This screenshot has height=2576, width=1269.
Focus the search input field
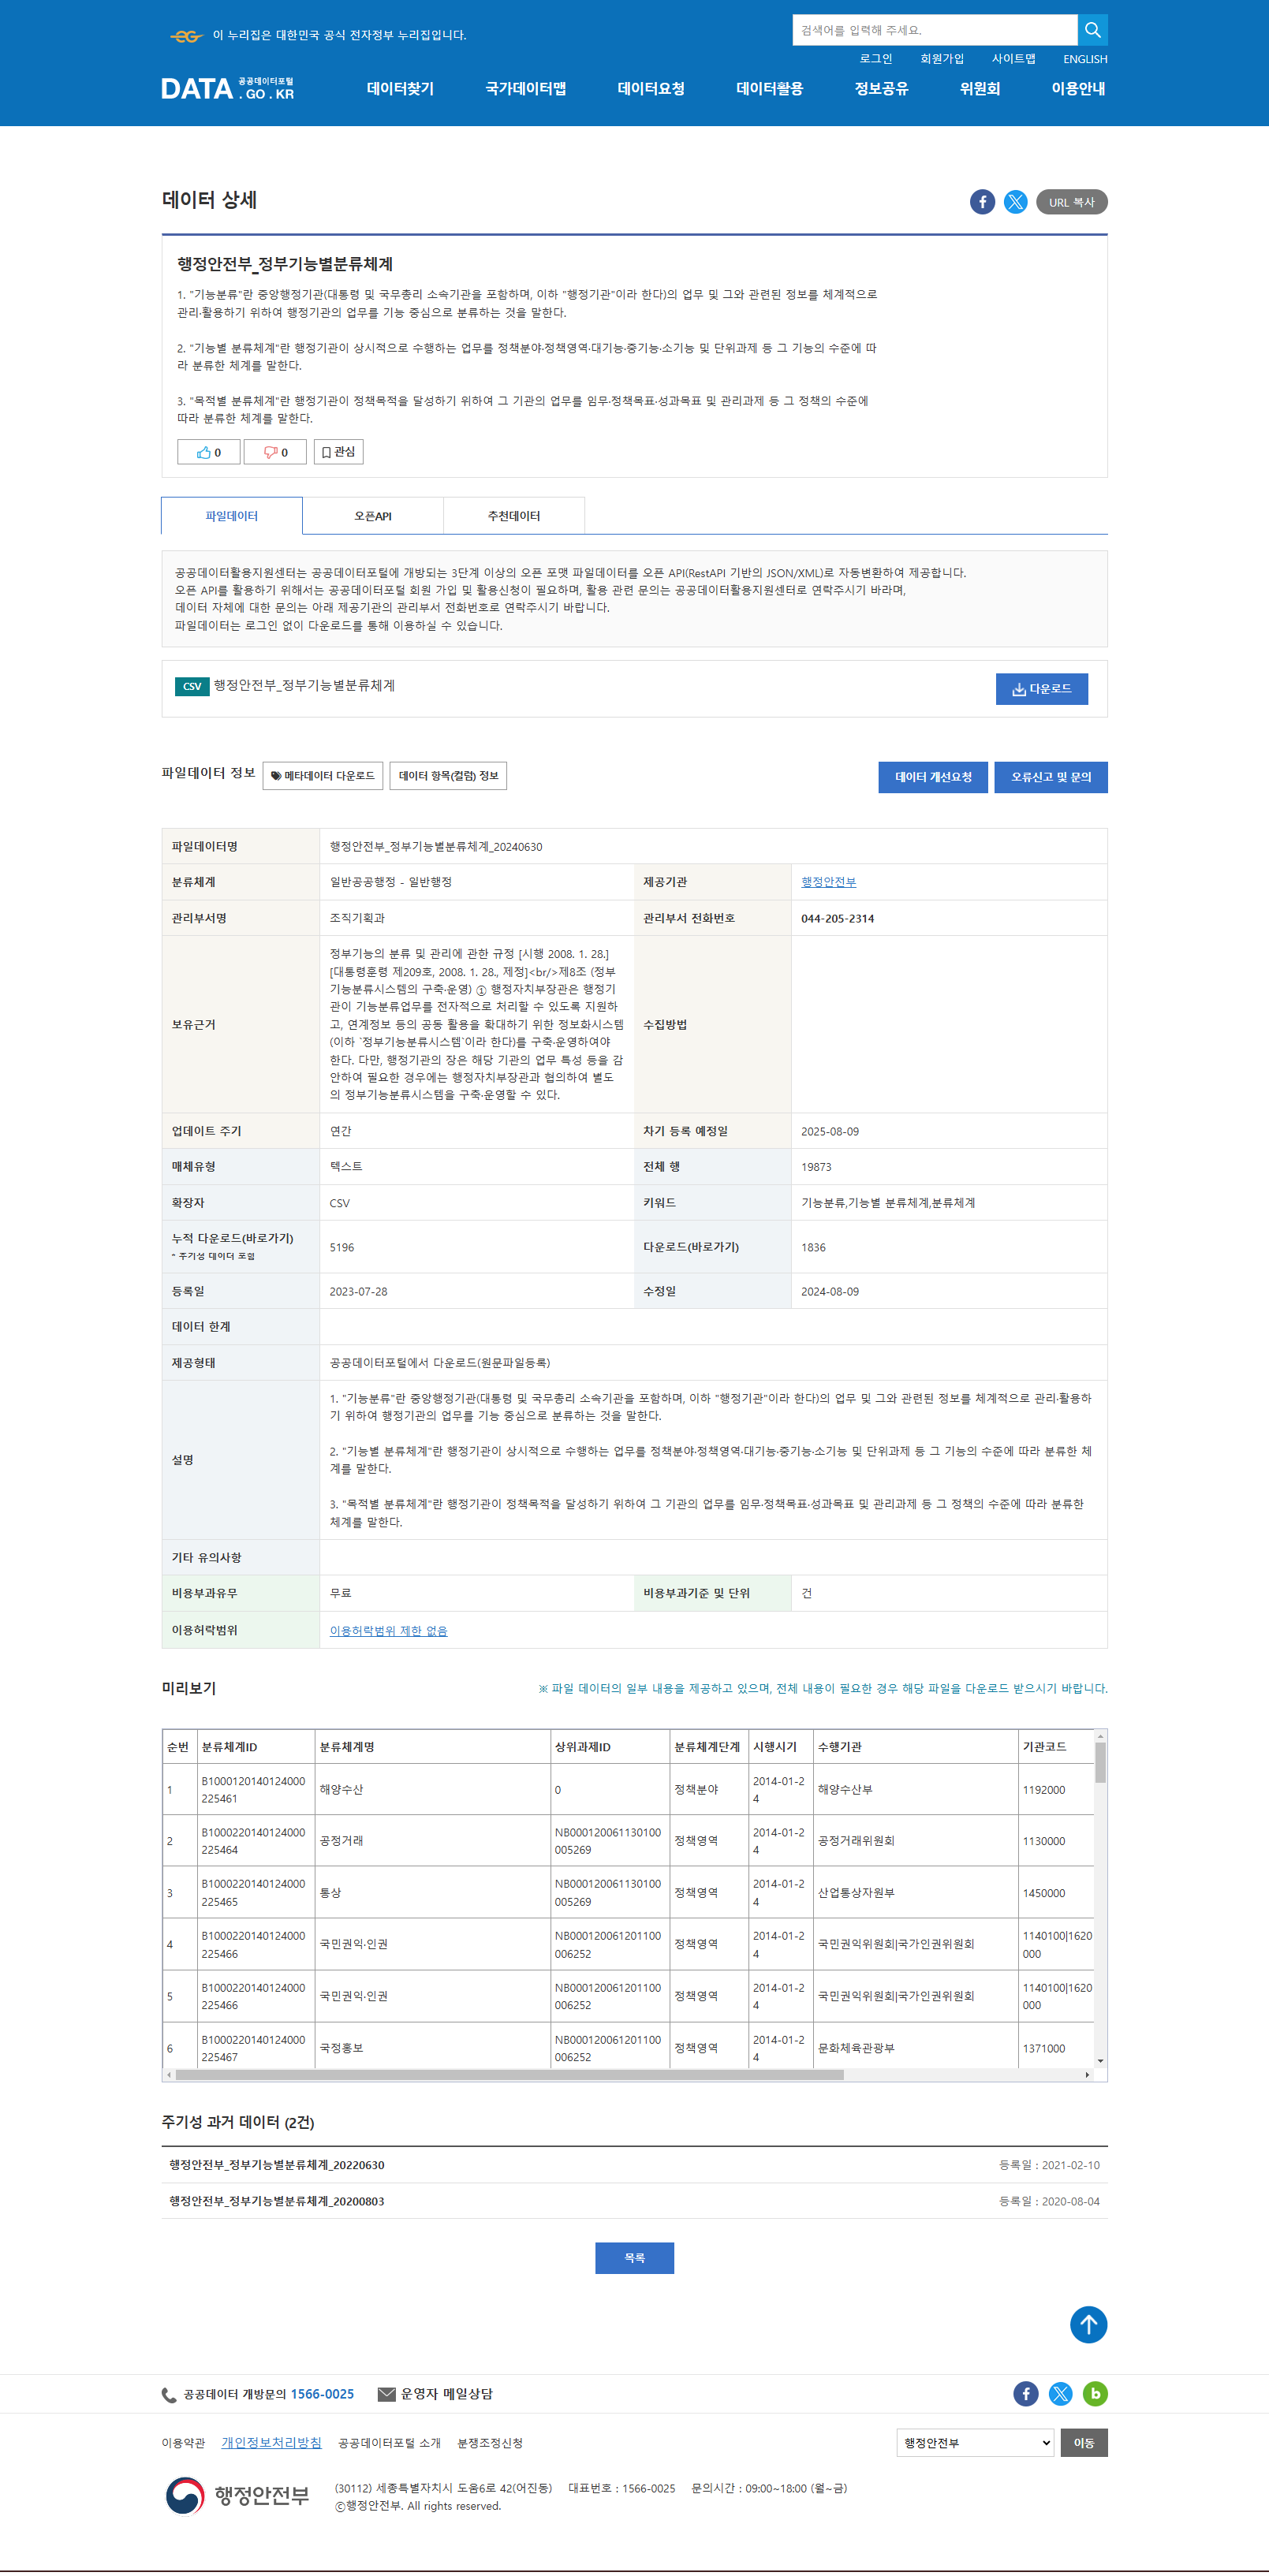point(934,30)
